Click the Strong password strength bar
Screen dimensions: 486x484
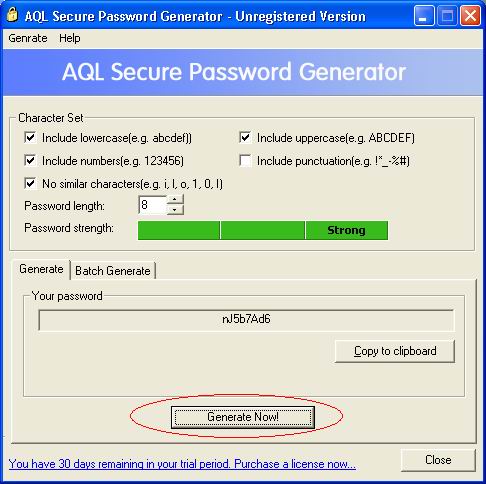click(346, 230)
